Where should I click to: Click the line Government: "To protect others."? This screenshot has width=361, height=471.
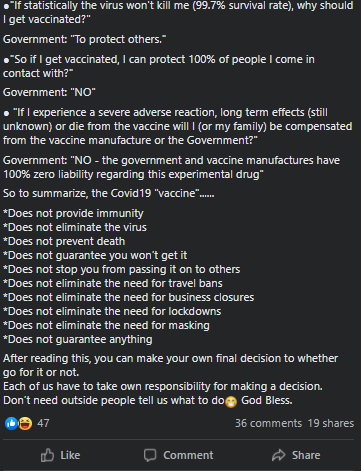click(x=85, y=39)
